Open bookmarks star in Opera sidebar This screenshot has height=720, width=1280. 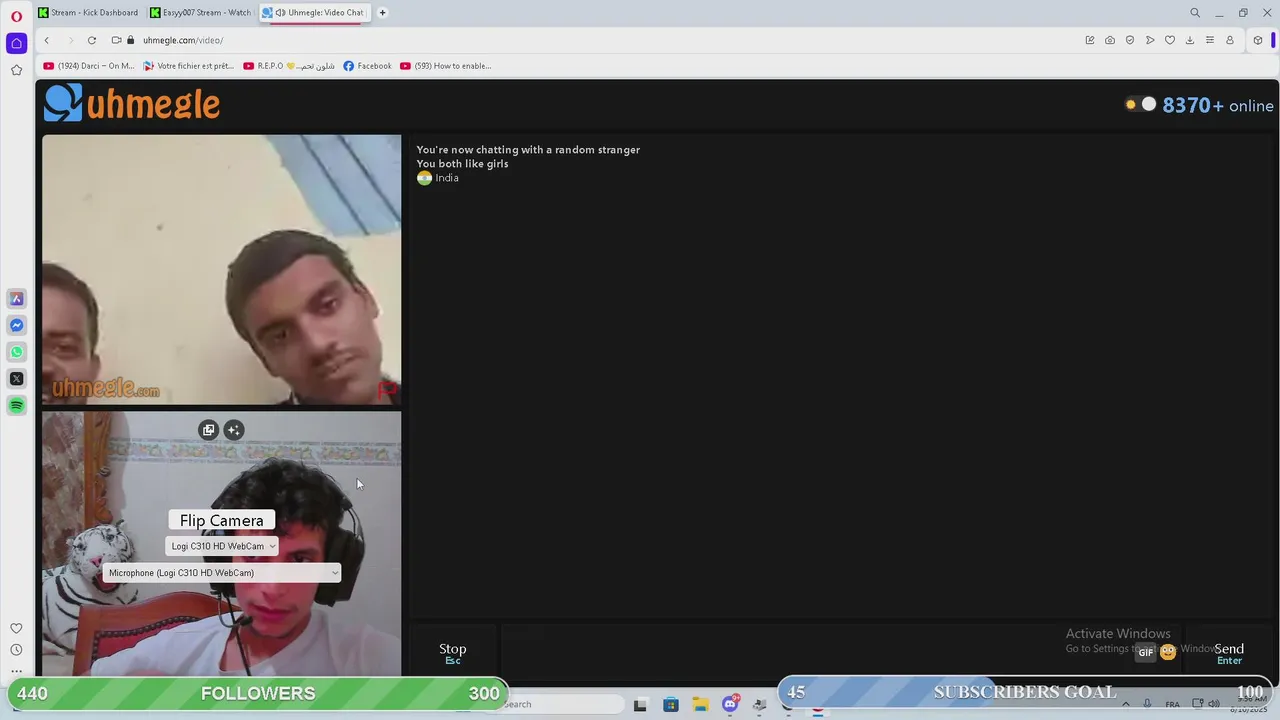16,70
